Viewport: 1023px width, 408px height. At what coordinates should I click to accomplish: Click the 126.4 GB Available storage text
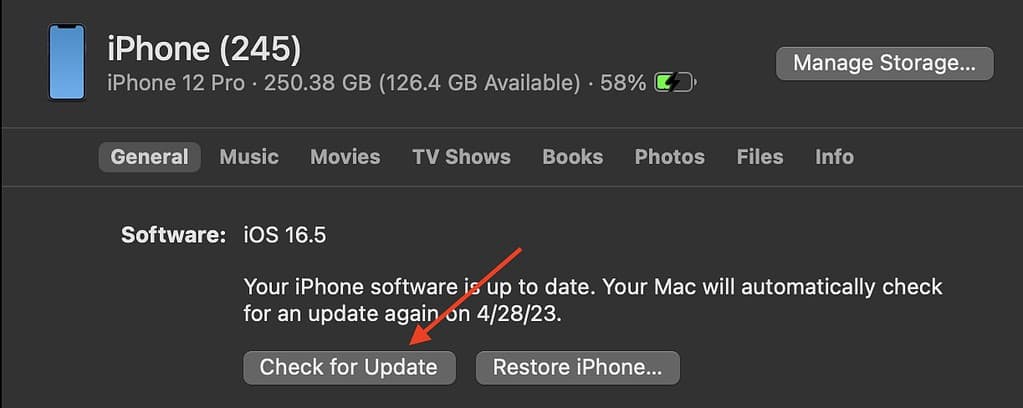pos(479,83)
